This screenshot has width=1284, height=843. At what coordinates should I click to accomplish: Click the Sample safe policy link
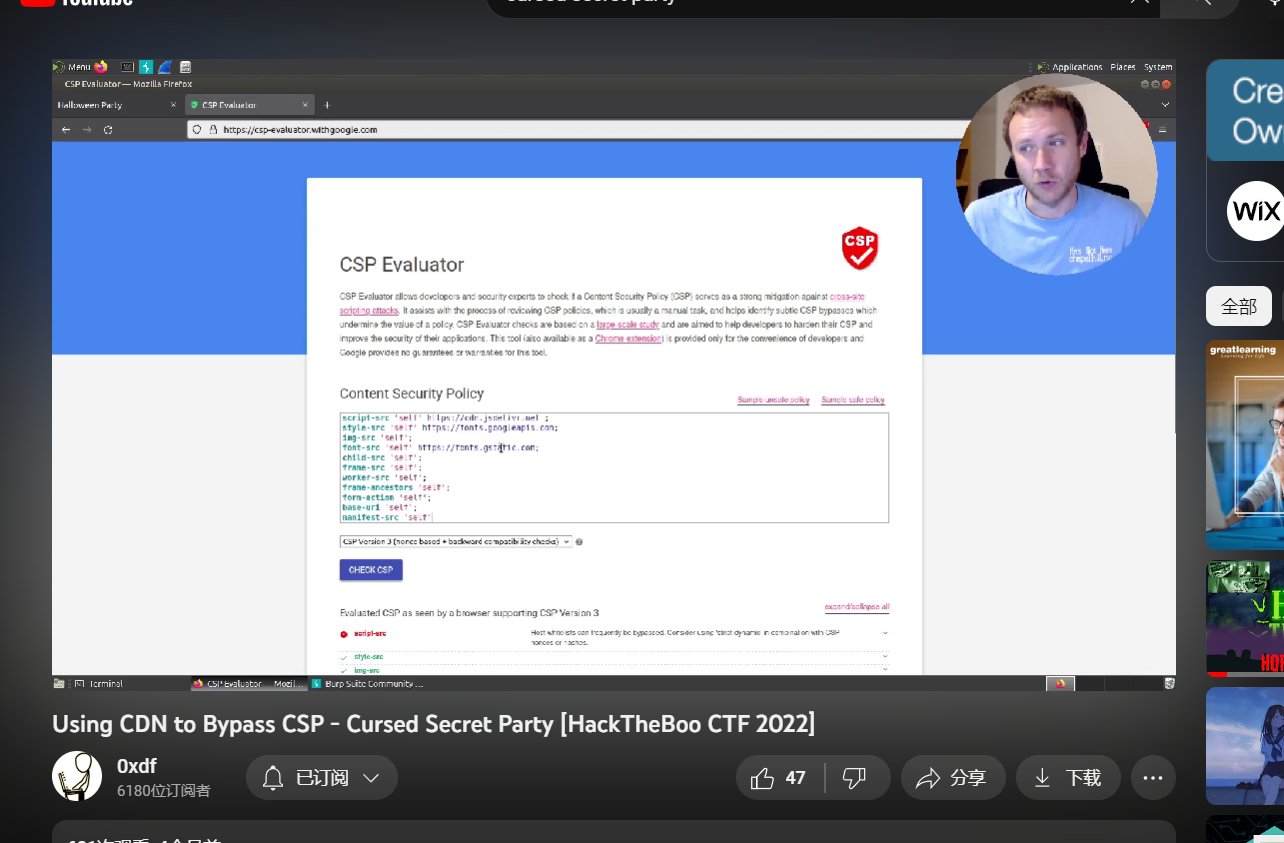853,400
